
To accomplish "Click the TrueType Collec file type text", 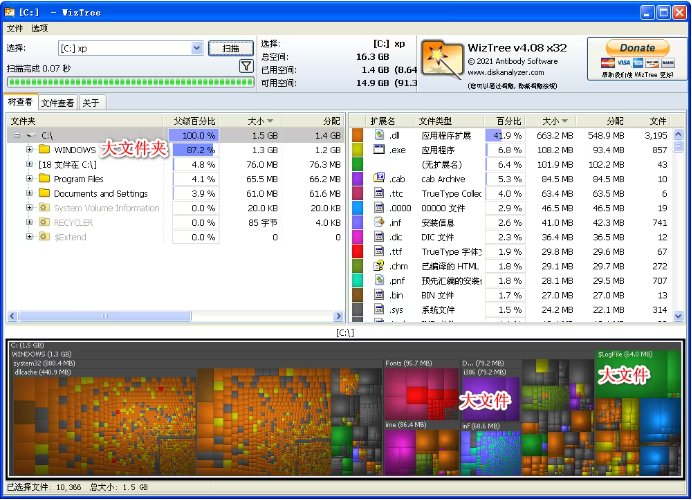I will (x=451, y=193).
